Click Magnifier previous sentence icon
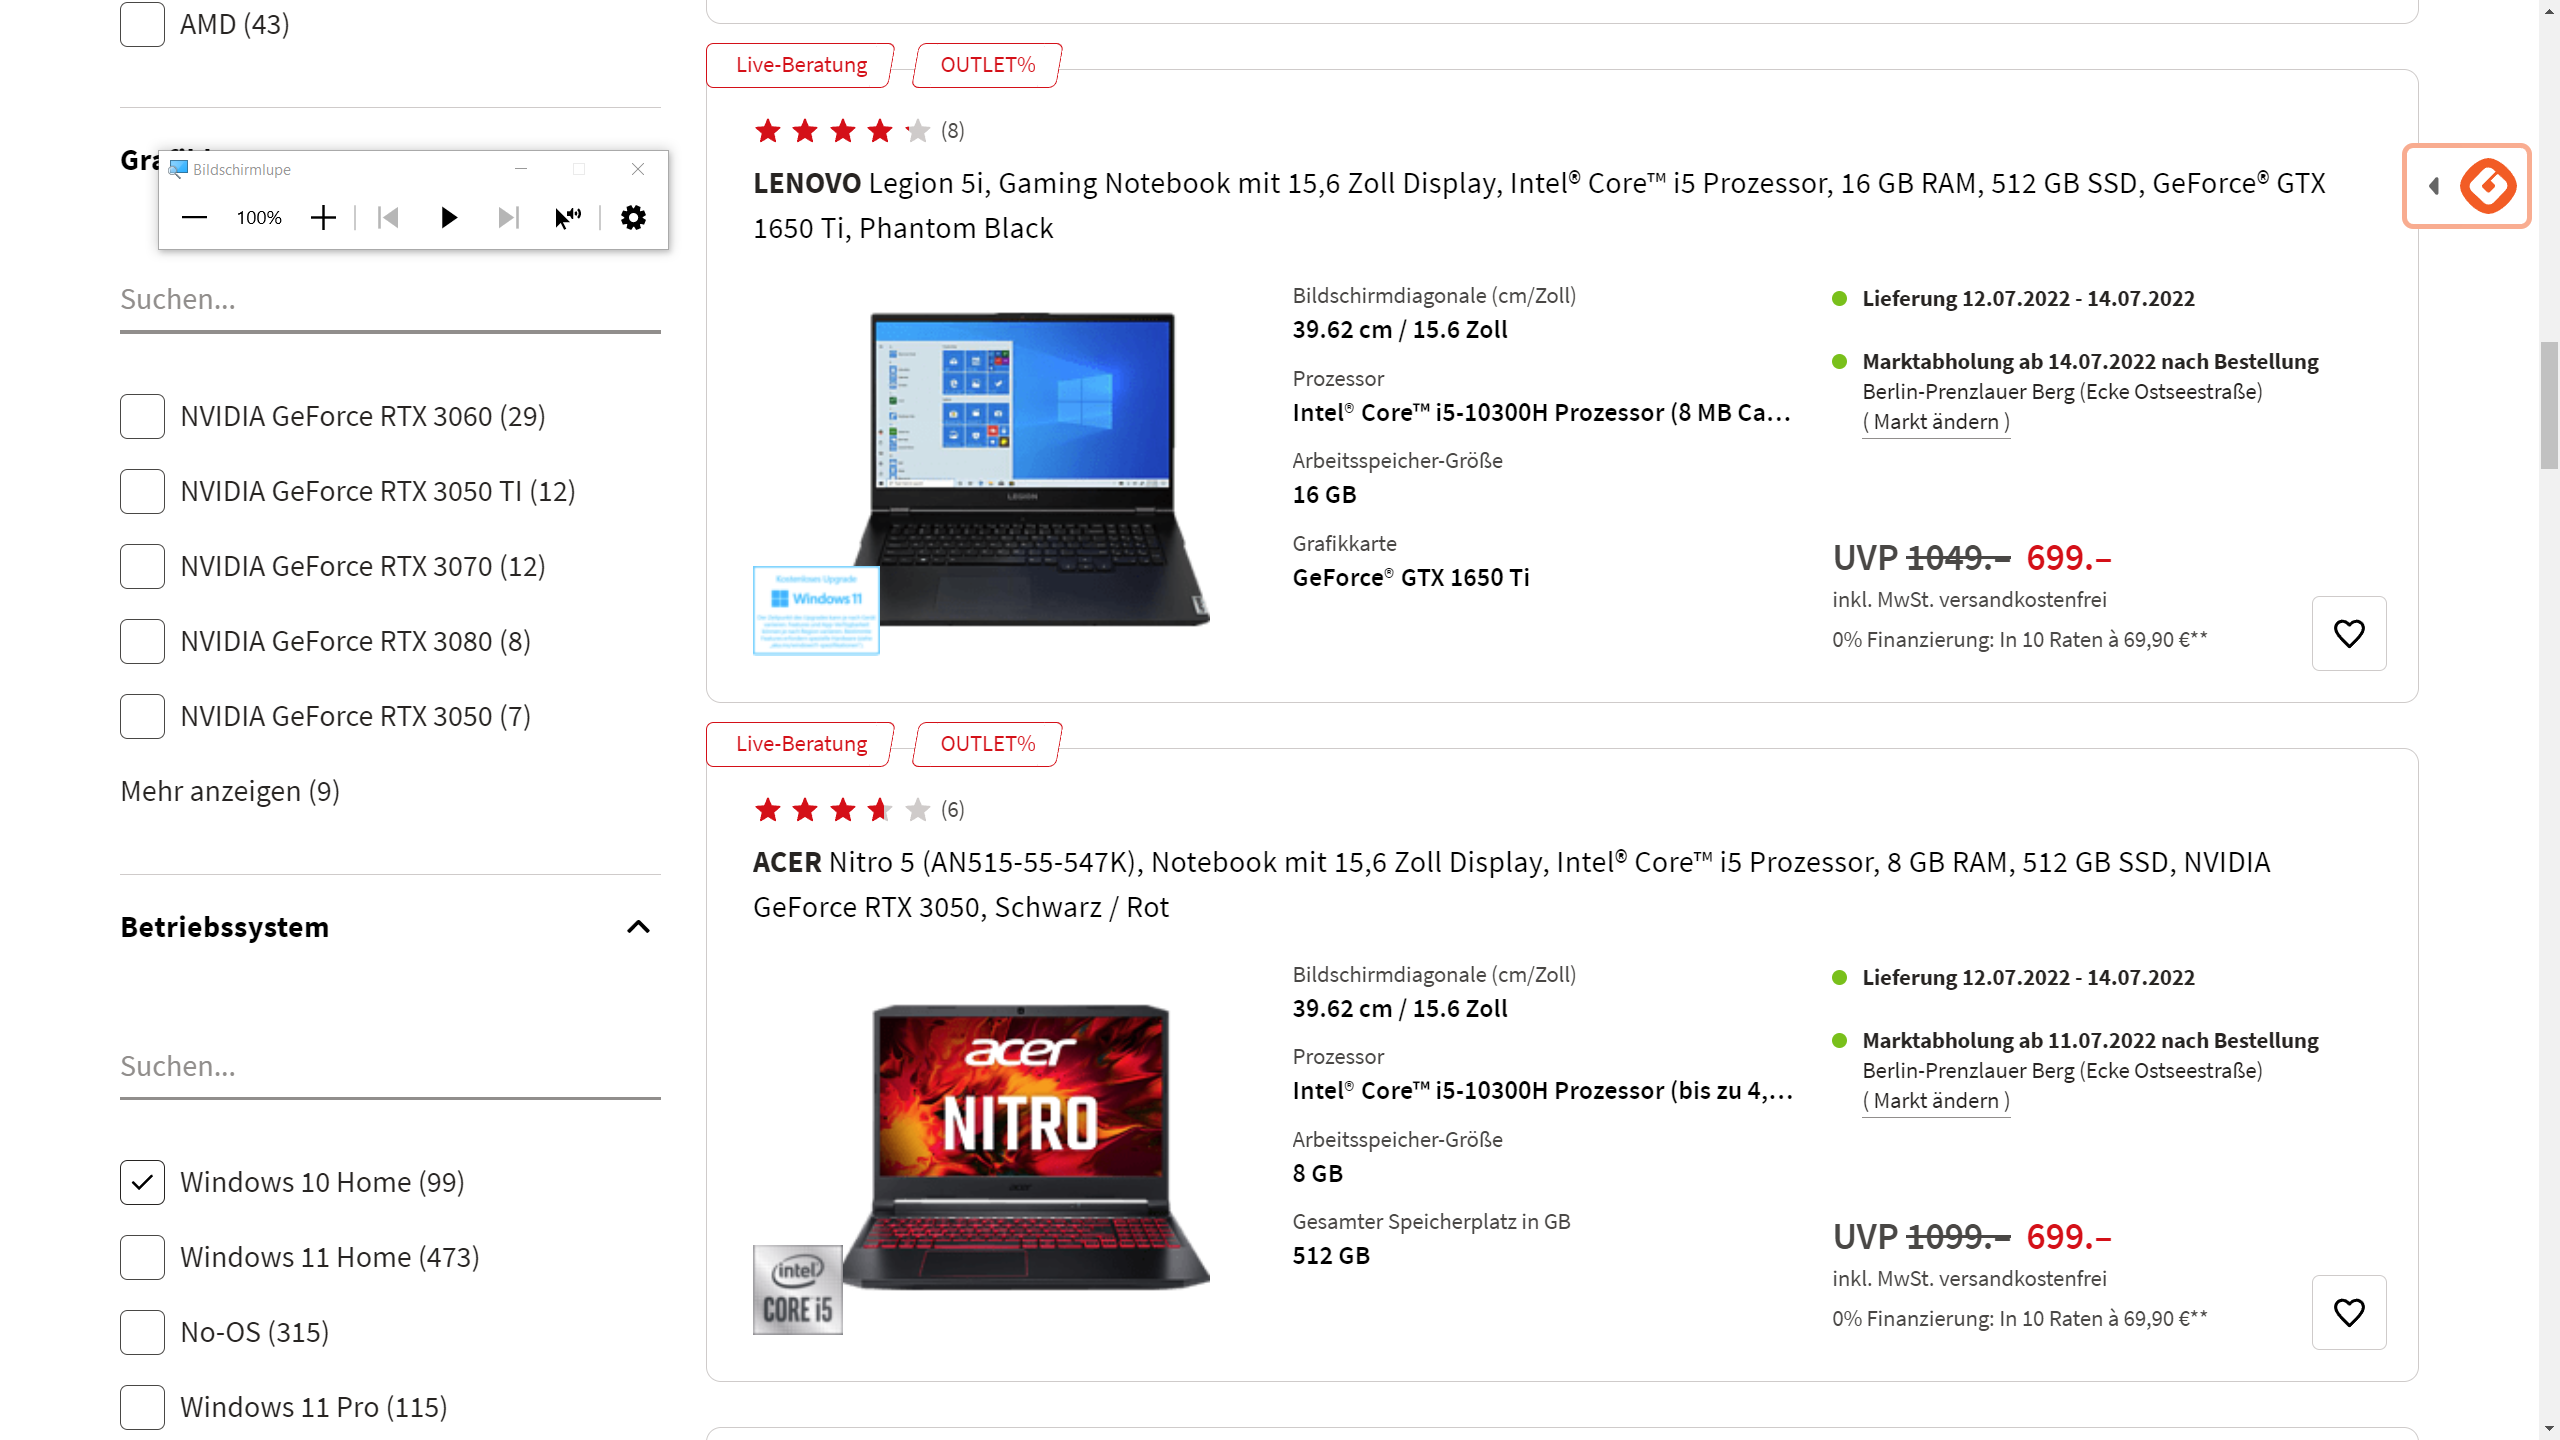The height and width of the screenshot is (1440, 2560). pyautogui.click(x=388, y=217)
